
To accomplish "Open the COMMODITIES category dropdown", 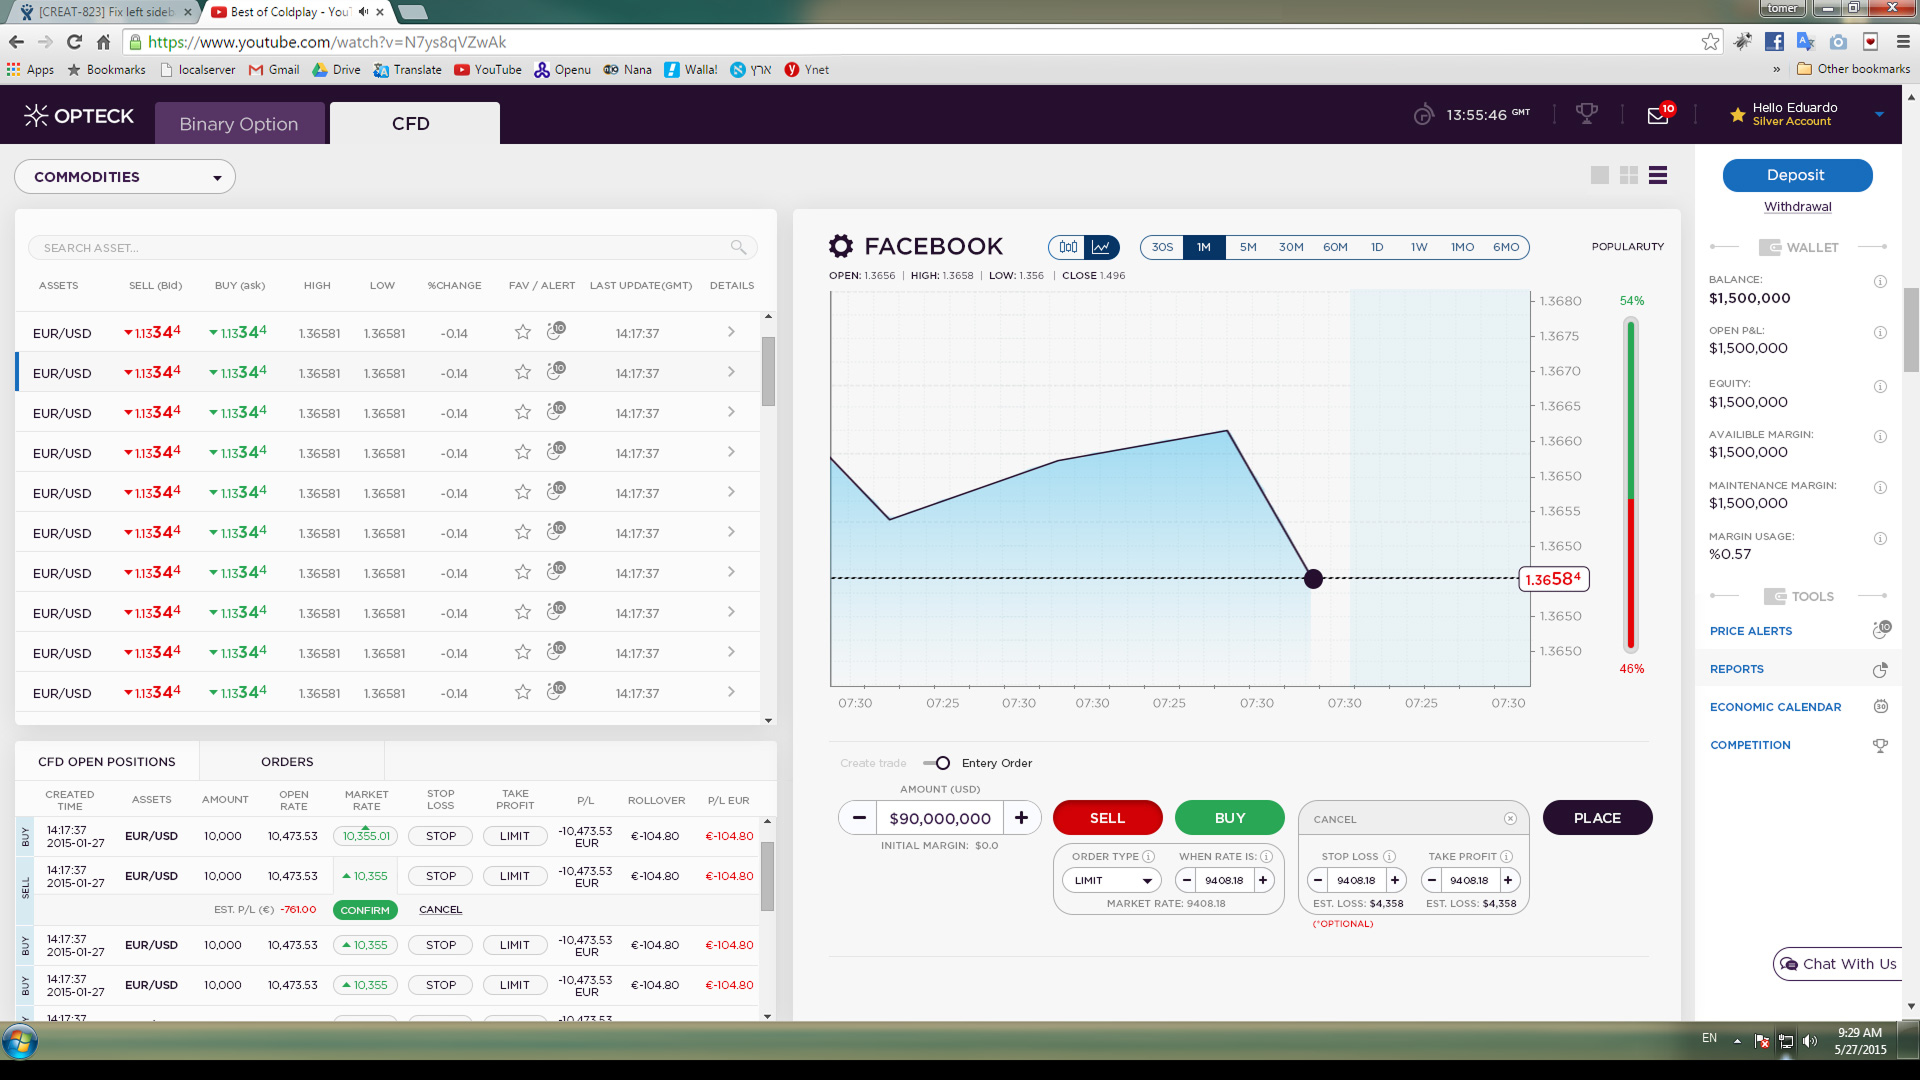I will [125, 177].
